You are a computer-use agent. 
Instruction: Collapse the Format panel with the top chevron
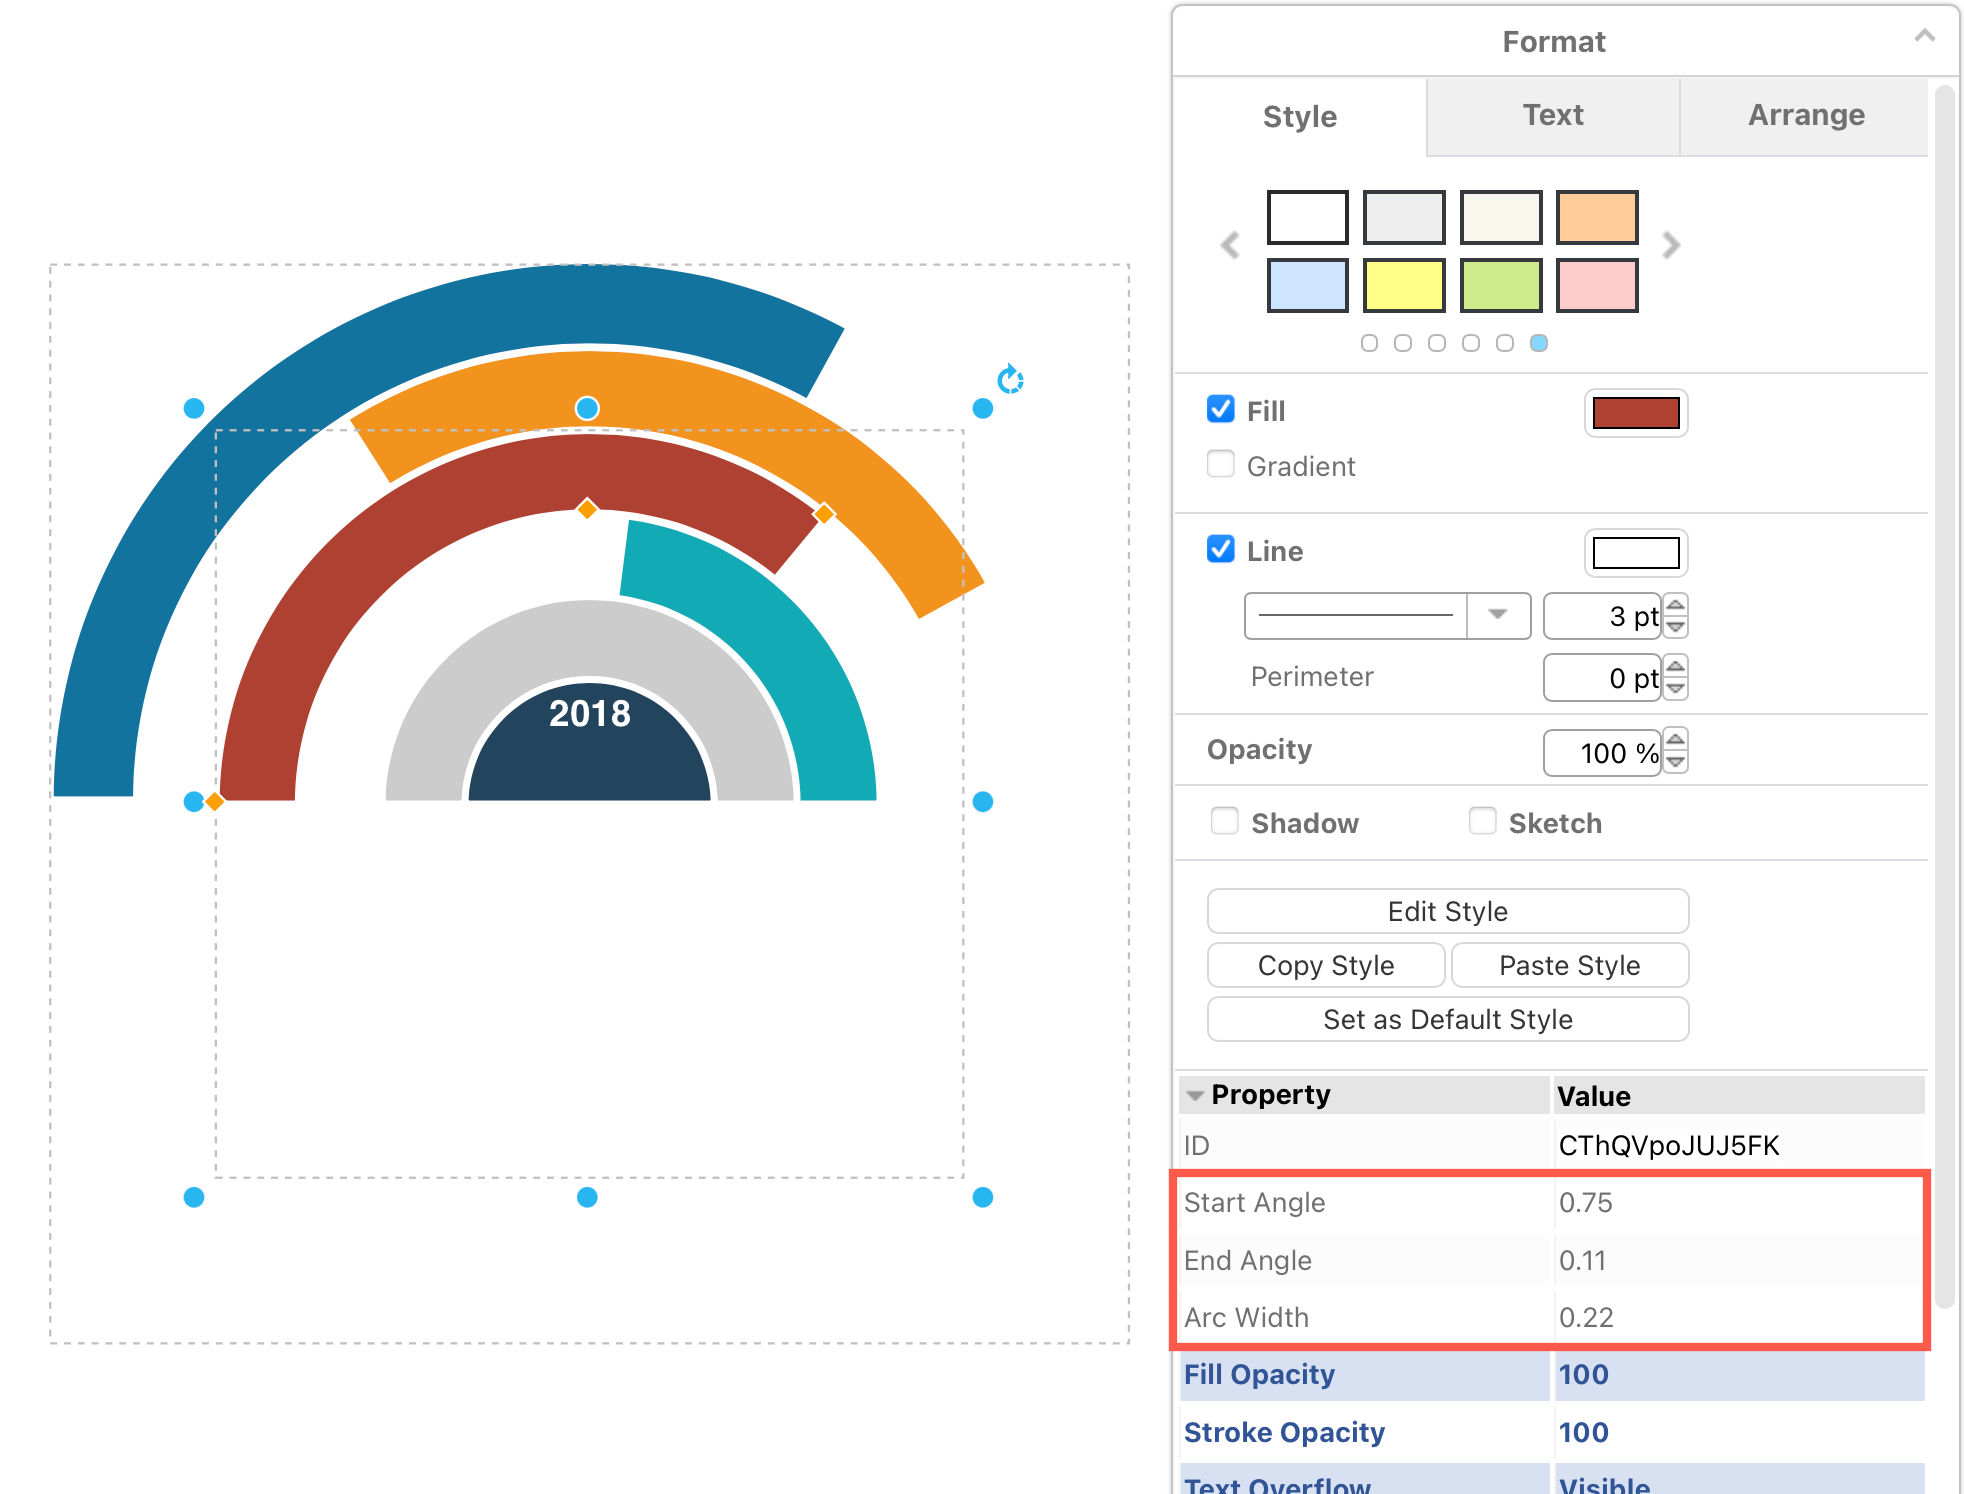[1924, 37]
